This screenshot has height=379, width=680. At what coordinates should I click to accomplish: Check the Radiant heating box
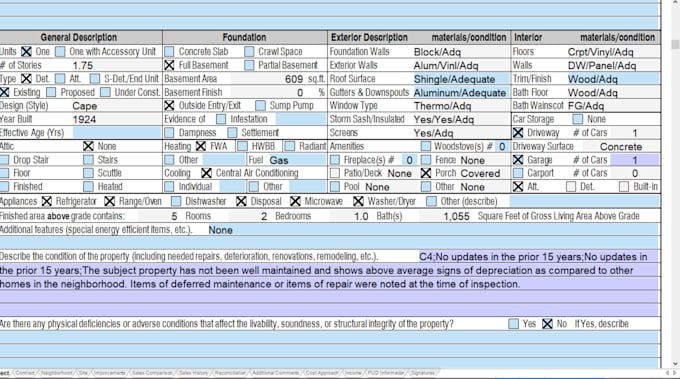coord(290,146)
